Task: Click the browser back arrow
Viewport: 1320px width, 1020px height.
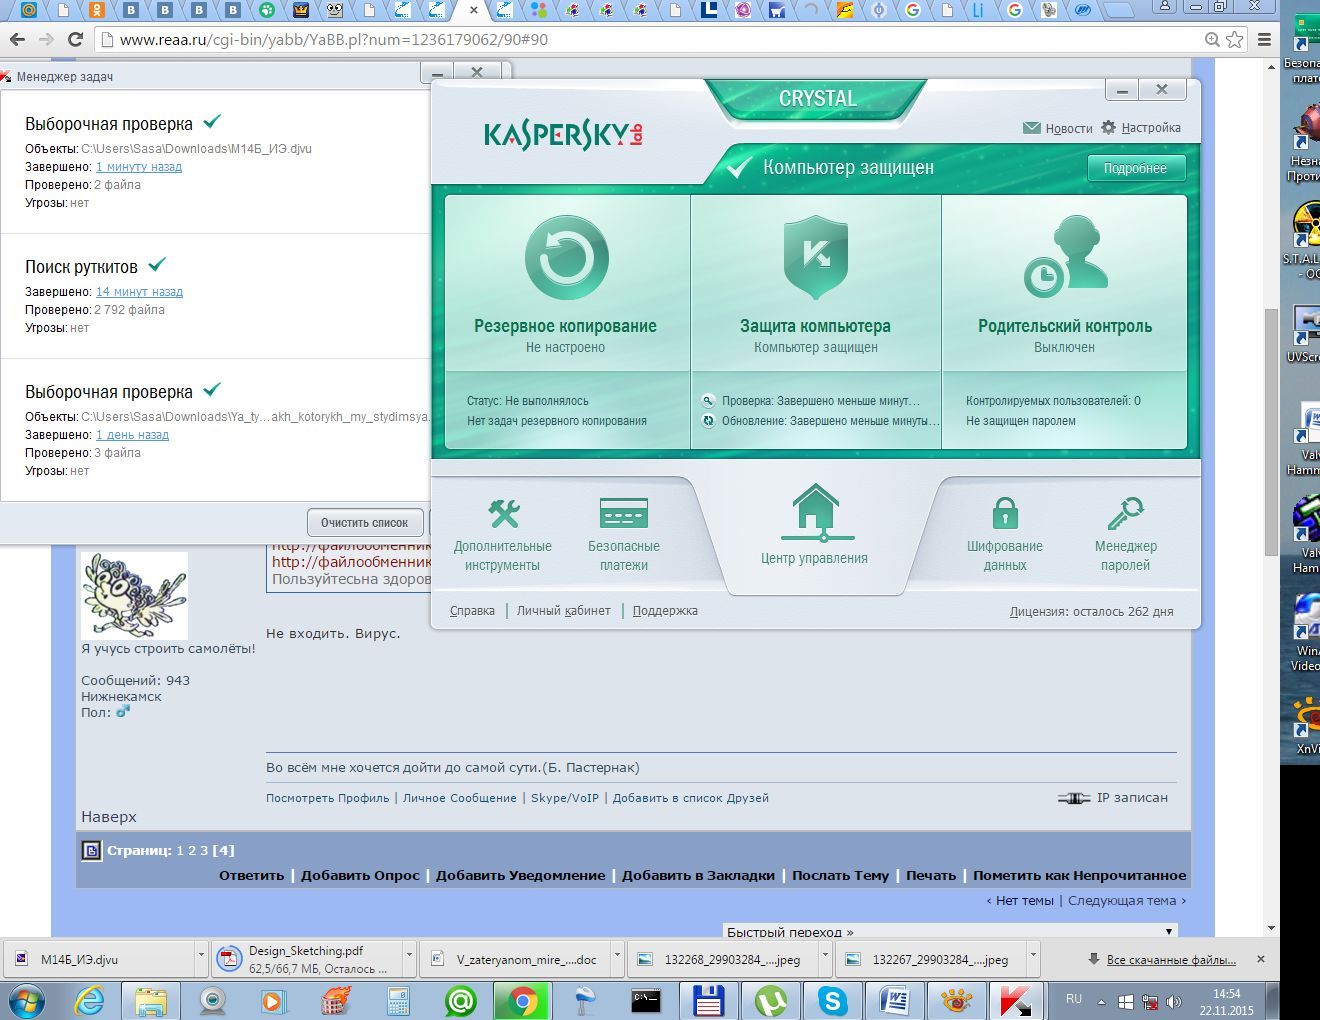Action: tap(17, 40)
